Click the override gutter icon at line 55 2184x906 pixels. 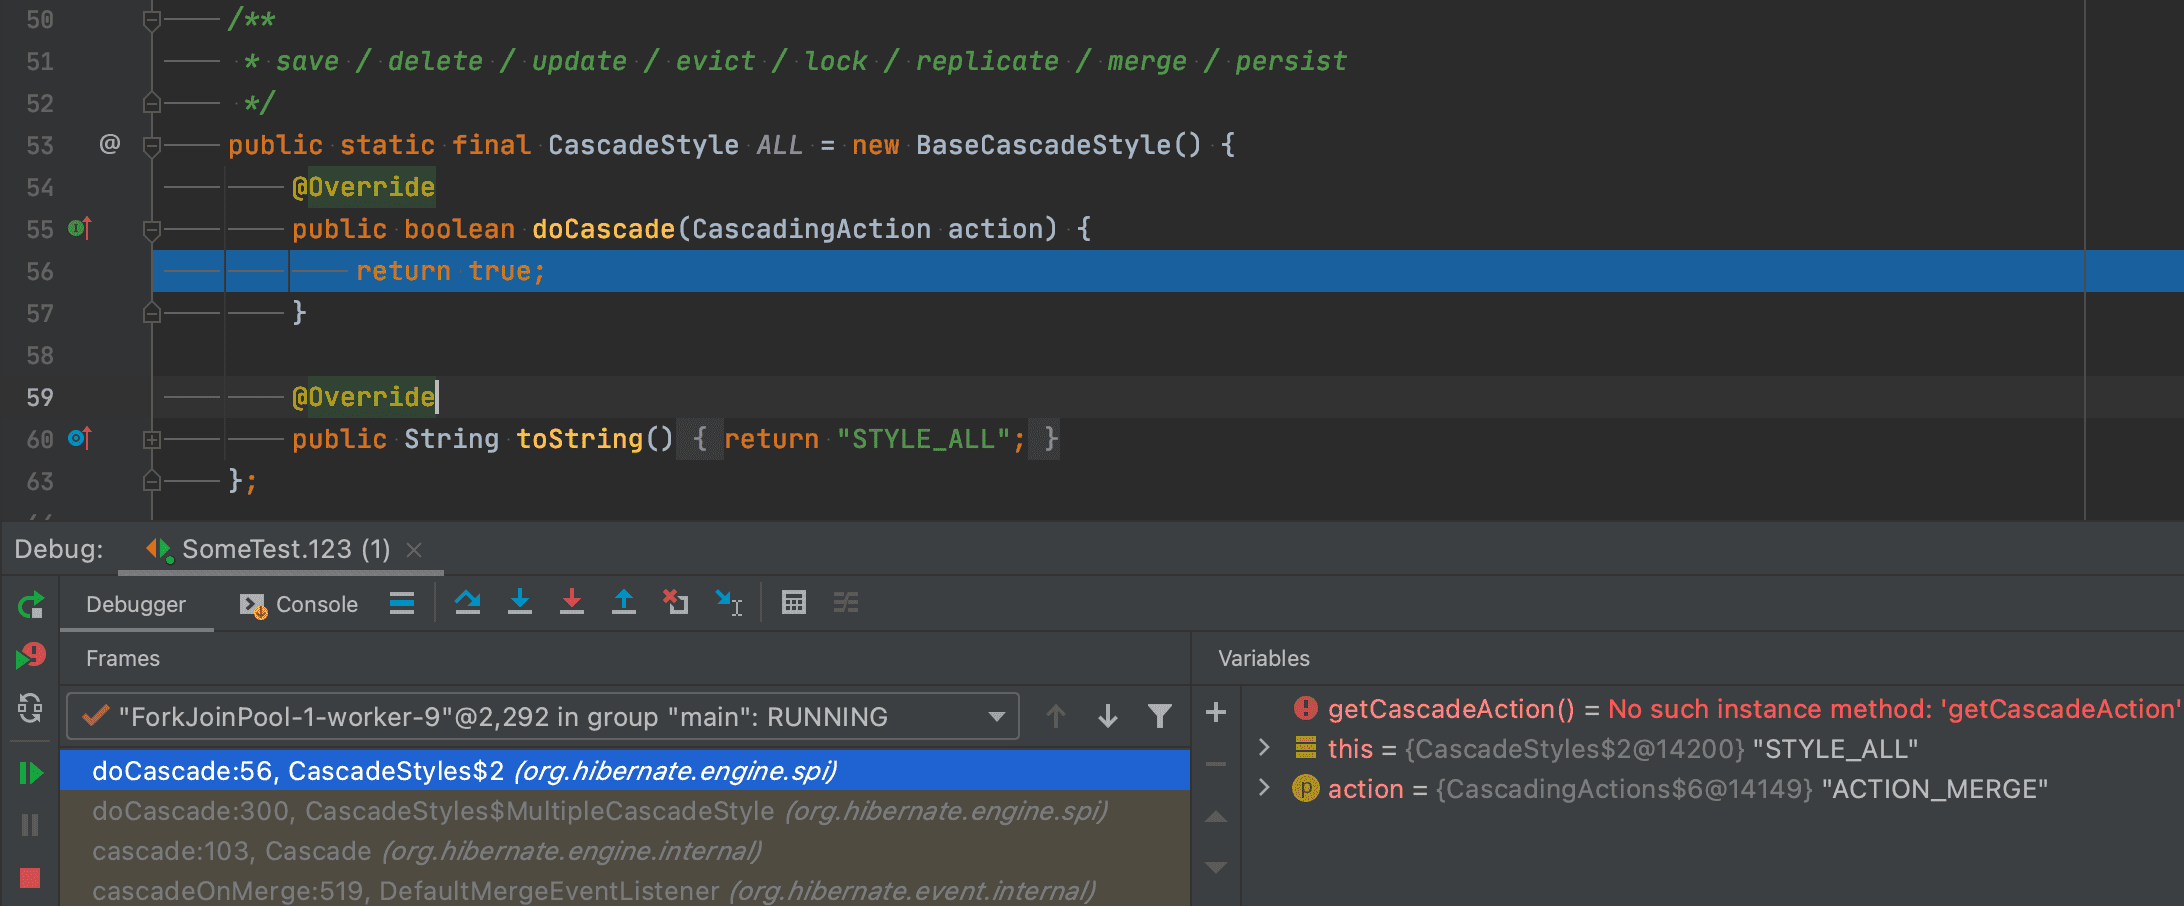(80, 229)
